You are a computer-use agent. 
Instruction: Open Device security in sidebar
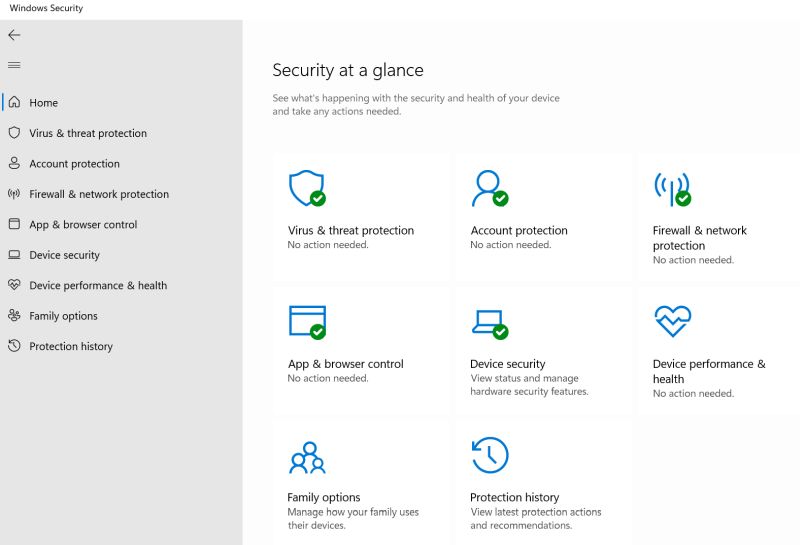coord(121,255)
